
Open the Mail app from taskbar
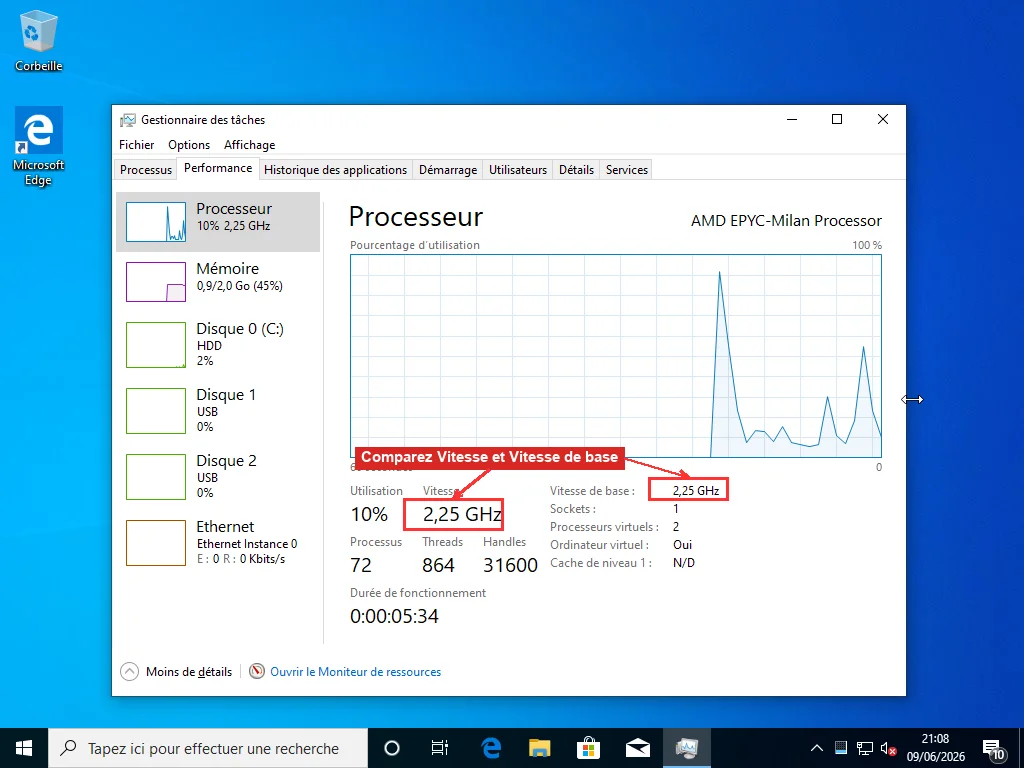click(x=638, y=748)
